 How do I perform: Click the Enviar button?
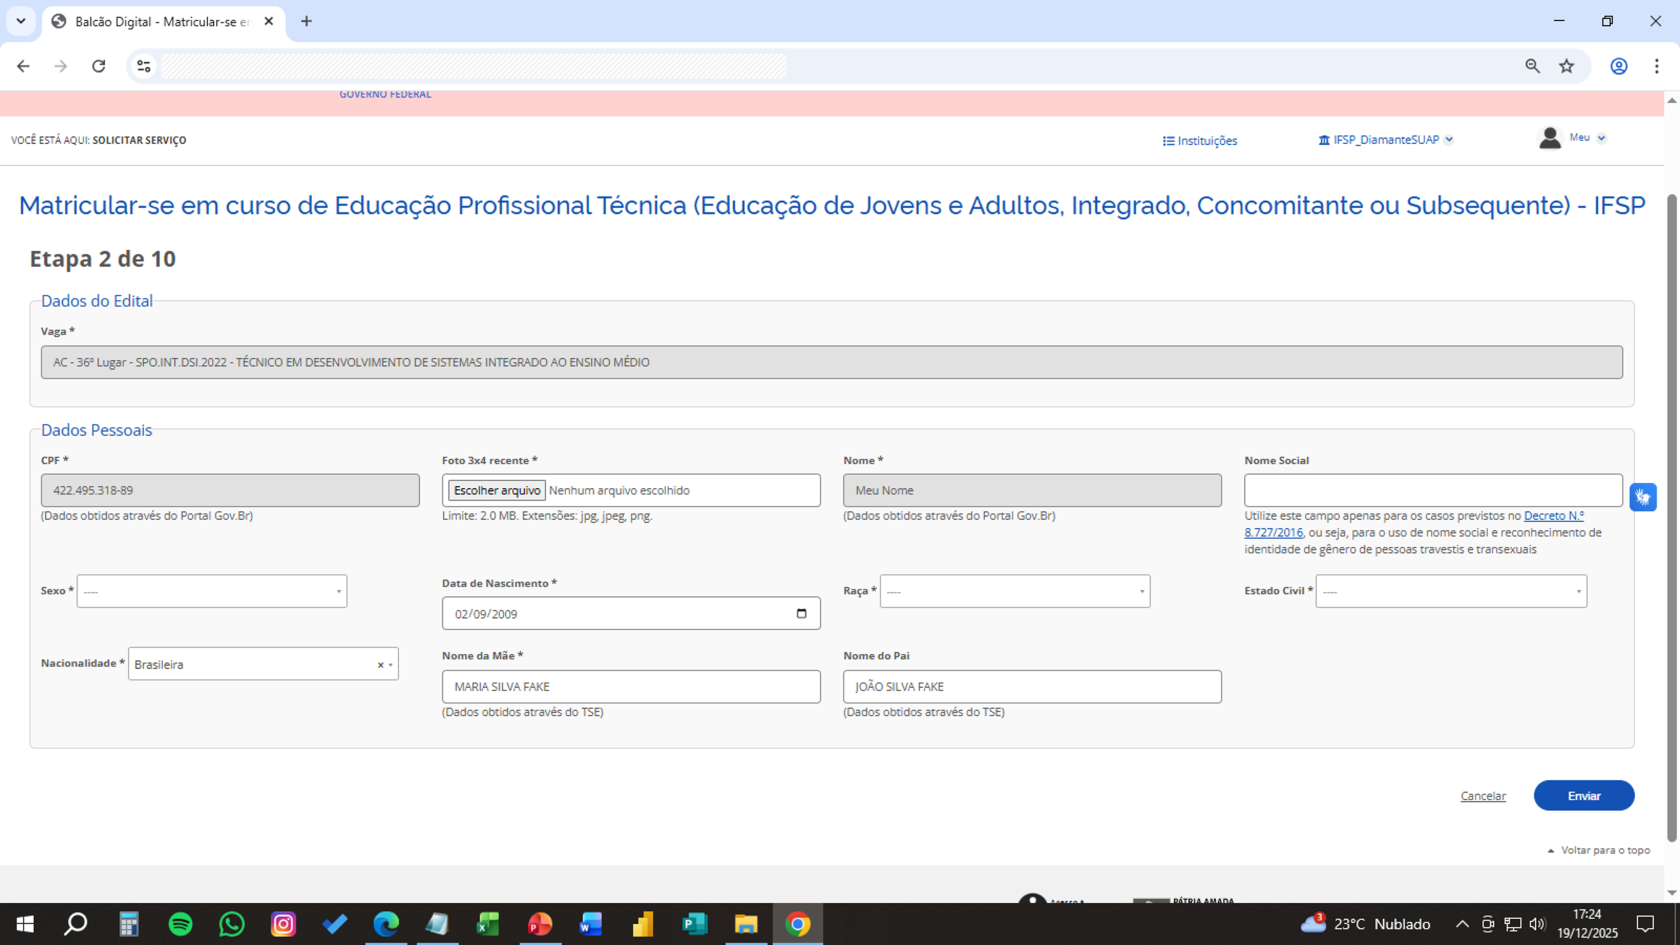[x=1583, y=796]
